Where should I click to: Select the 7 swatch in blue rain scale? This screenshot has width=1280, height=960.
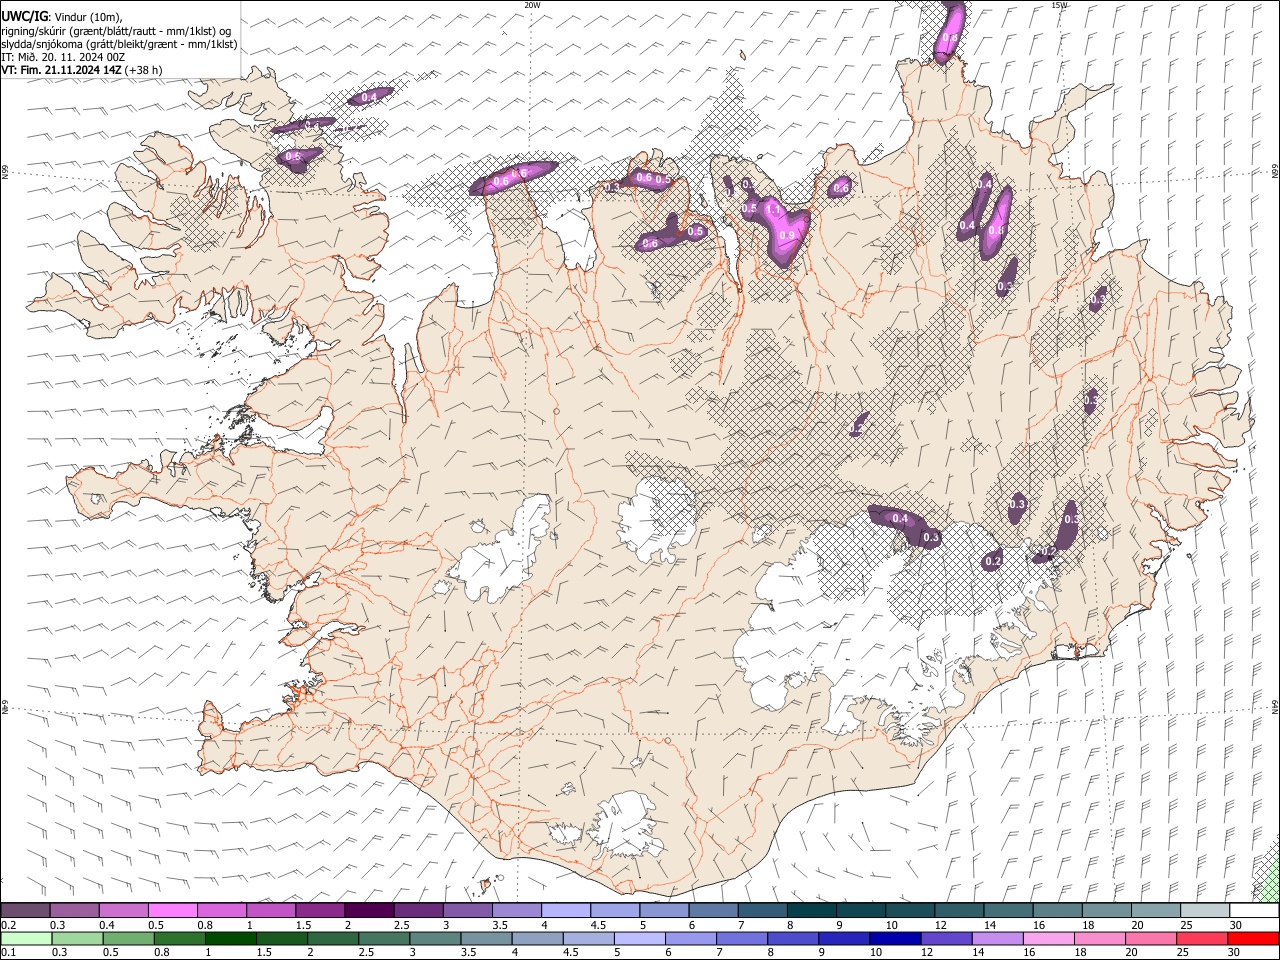pyautogui.click(x=741, y=939)
